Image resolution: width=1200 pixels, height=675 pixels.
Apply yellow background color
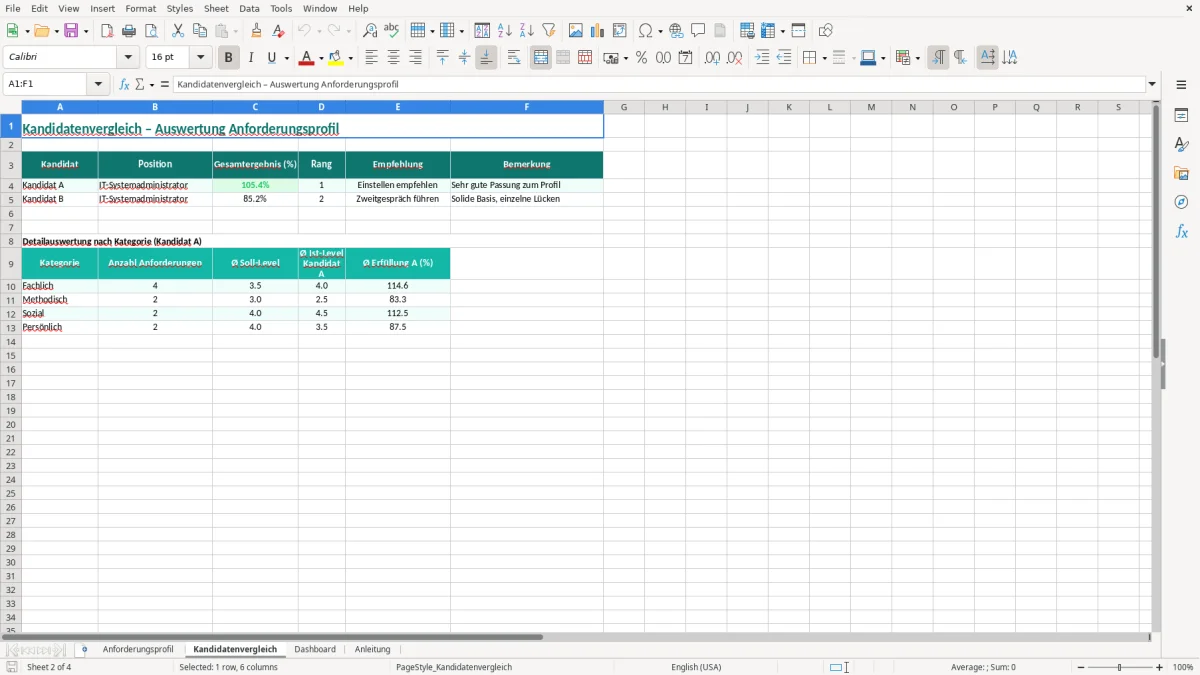[x=336, y=58]
